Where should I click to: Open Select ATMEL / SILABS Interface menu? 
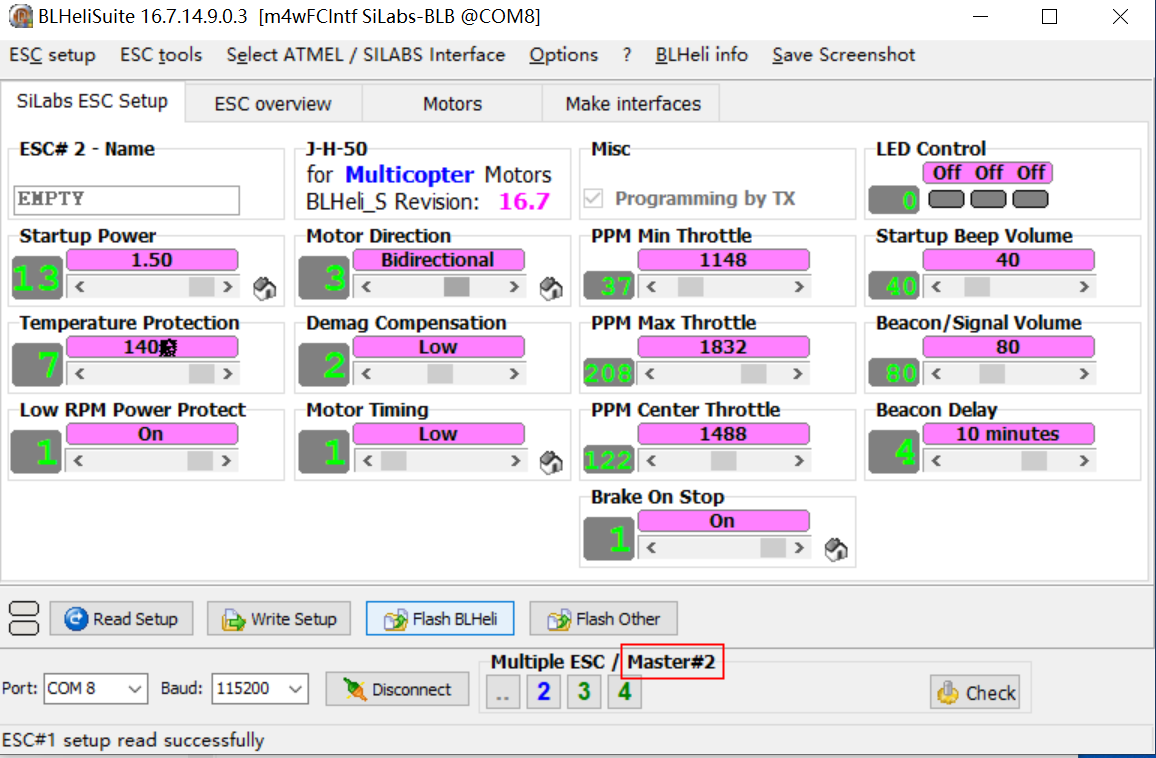point(366,55)
